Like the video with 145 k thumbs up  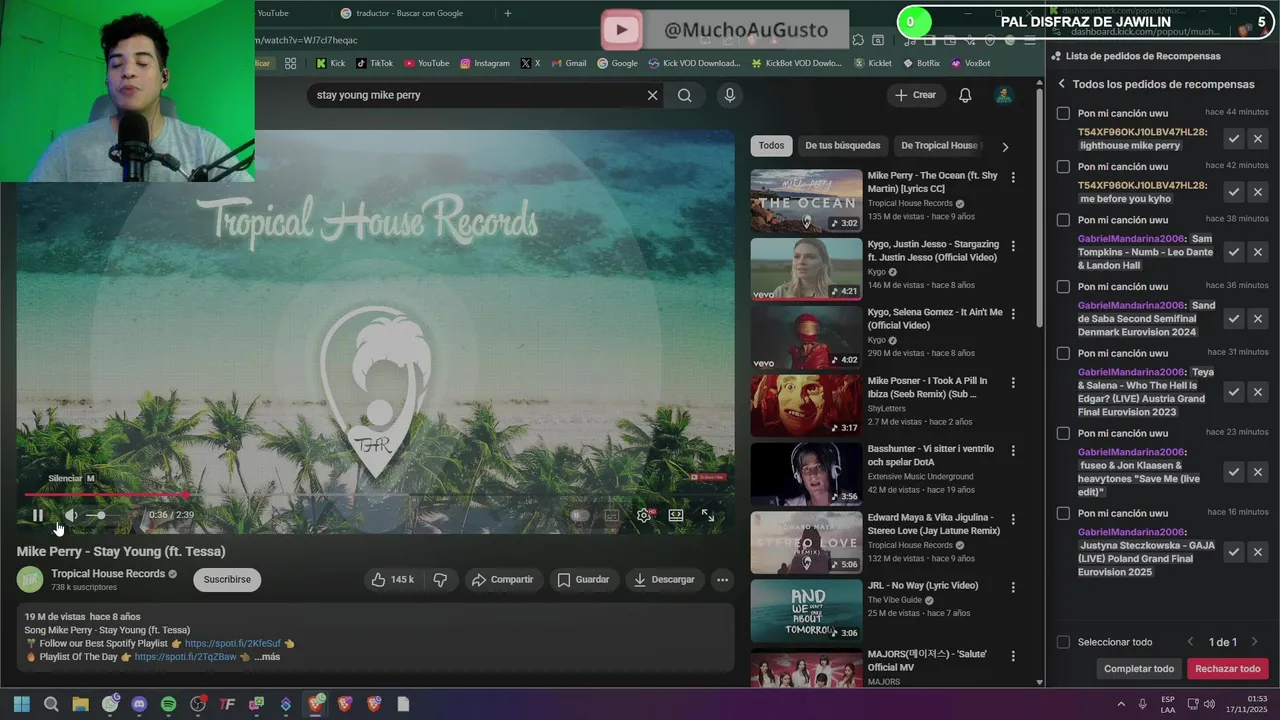point(394,579)
